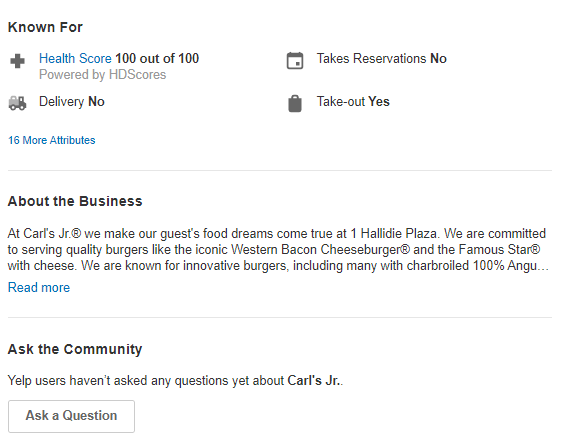Viewport: 572px width, 445px height.
Task: Click the Takes Reservations No attribute
Action: pos(382,58)
